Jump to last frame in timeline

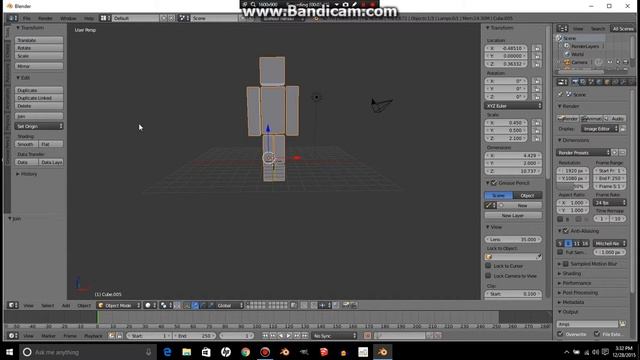(x=304, y=336)
